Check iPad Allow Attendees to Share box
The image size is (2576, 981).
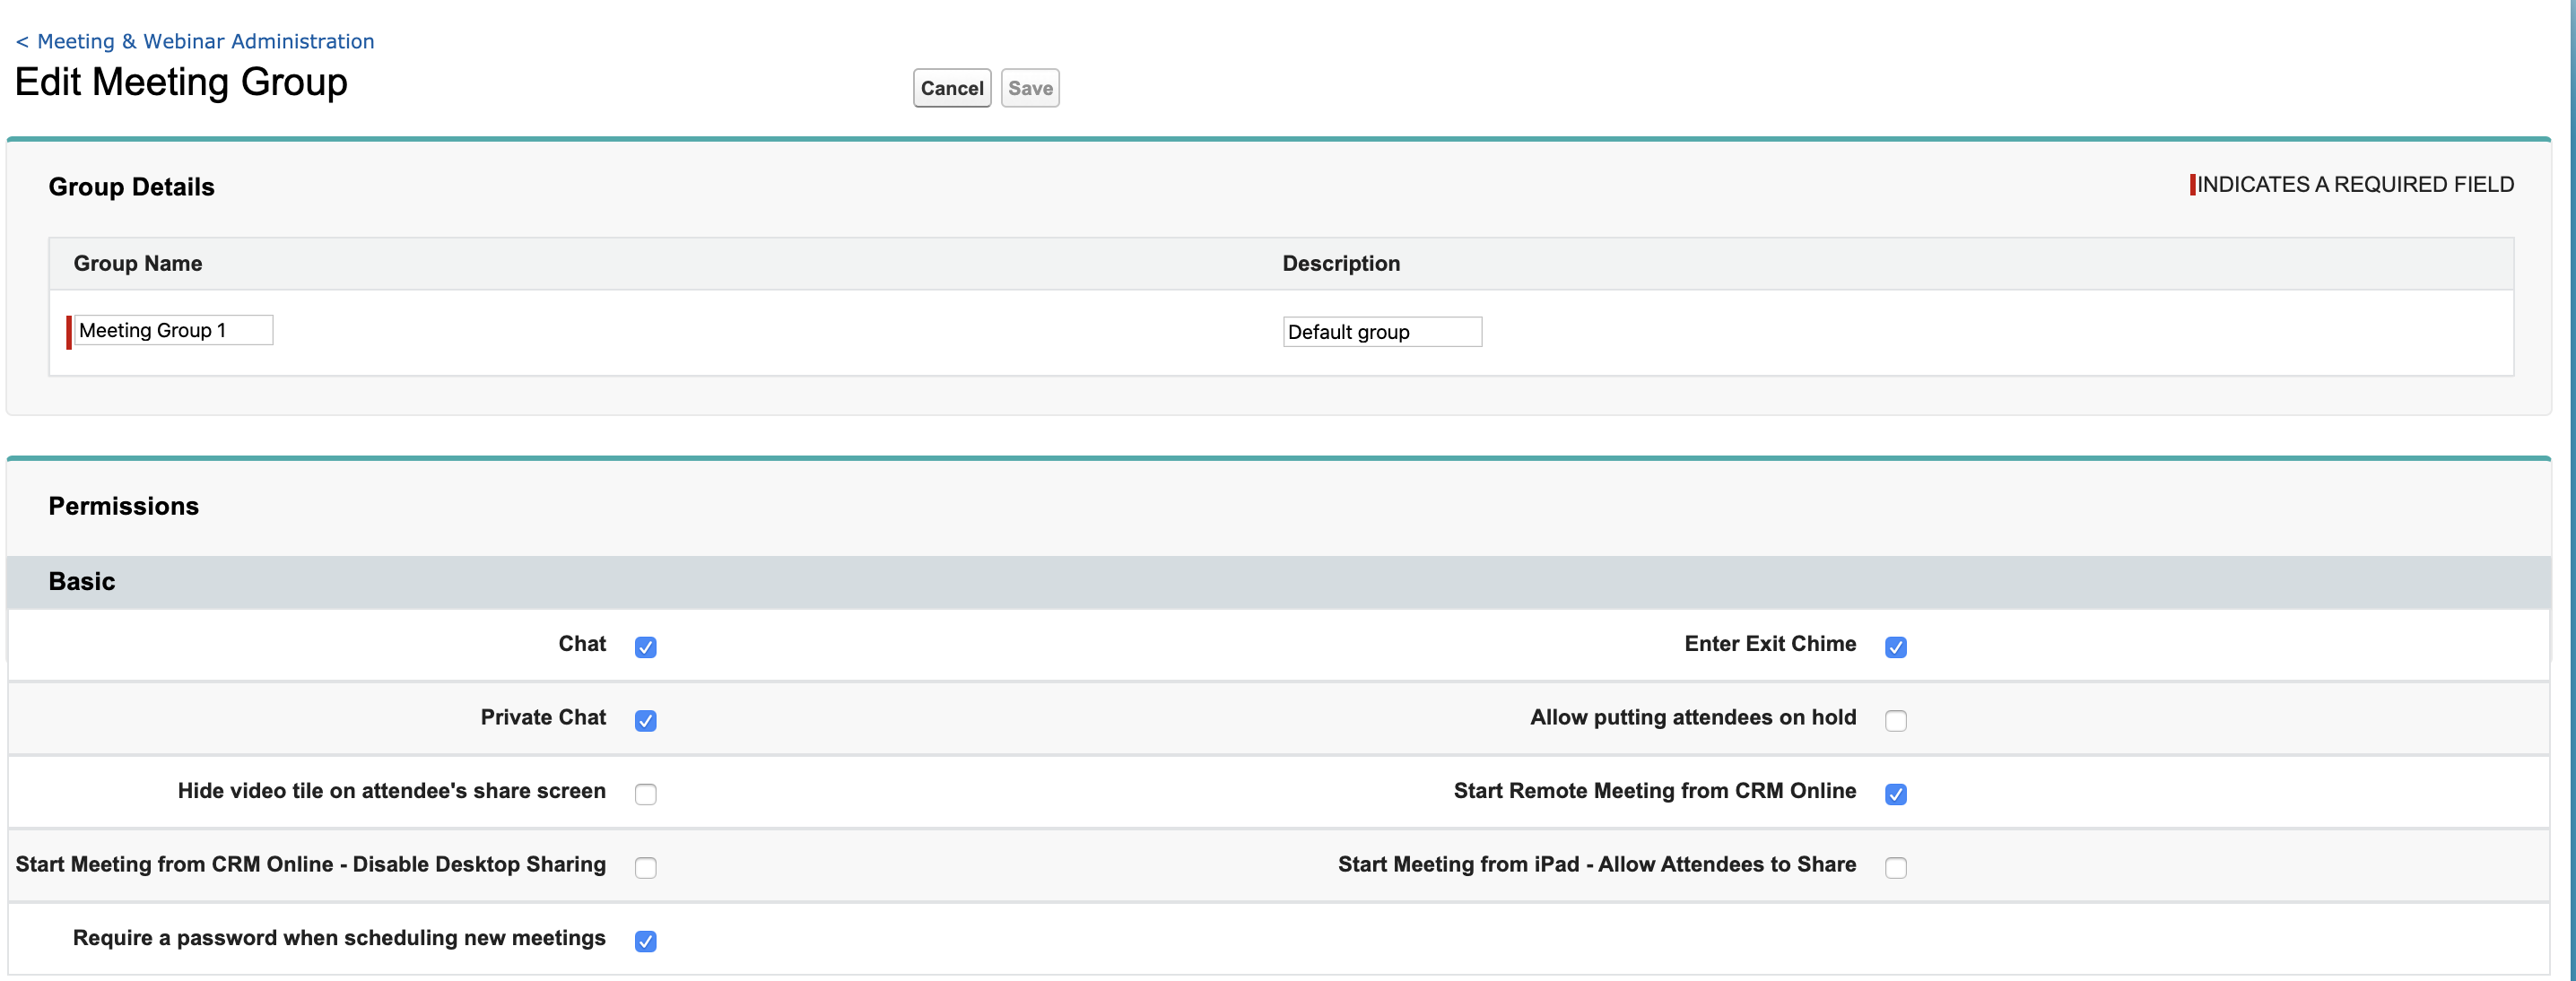pyautogui.click(x=1895, y=867)
